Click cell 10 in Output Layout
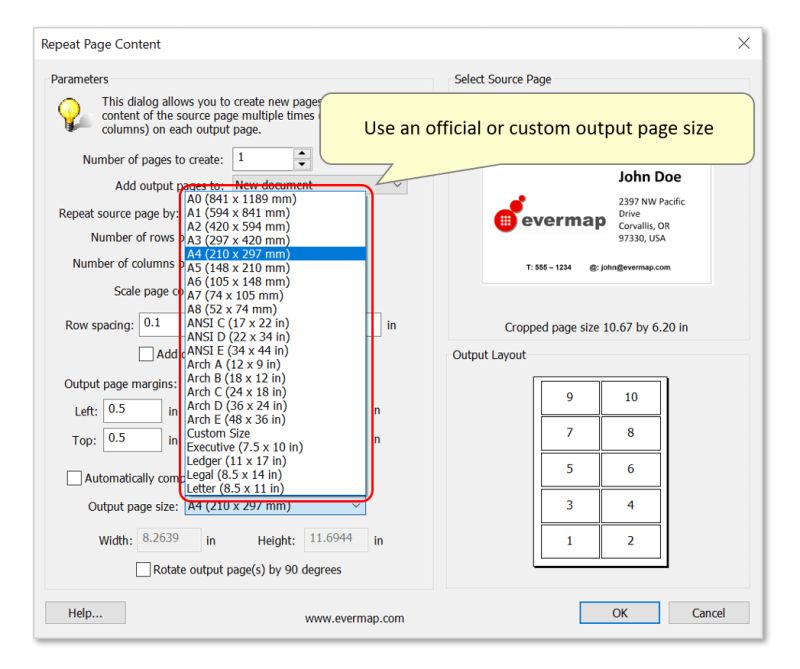 (x=631, y=397)
